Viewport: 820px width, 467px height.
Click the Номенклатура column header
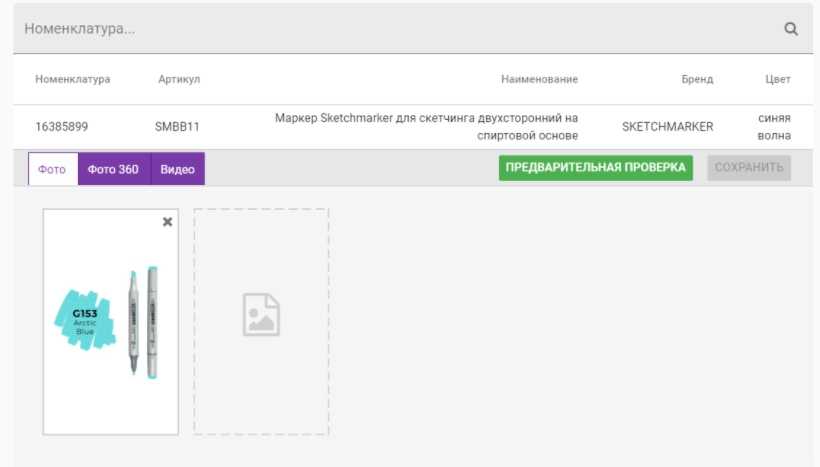click(72, 79)
